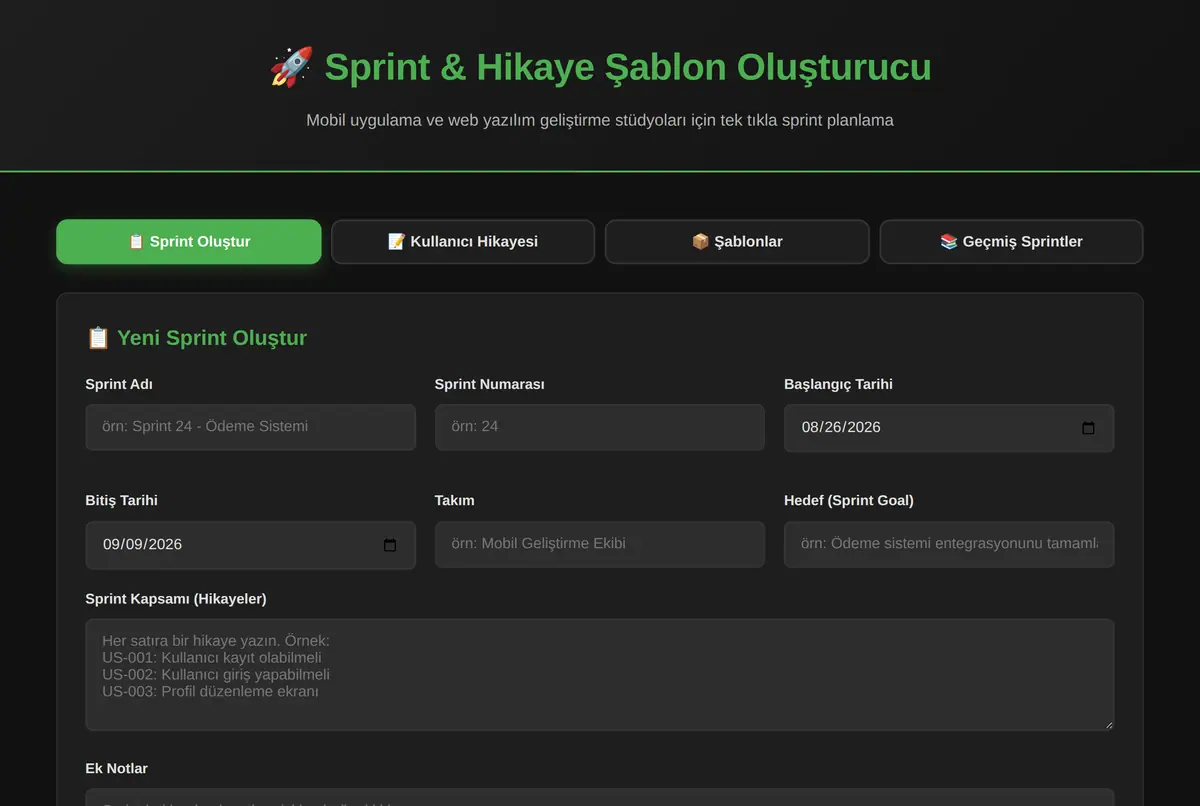Screen dimensions: 1200x806
Task: Click the clipboard icon beside Yeni Sprint Oluştur
Action: [x=98, y=338]
